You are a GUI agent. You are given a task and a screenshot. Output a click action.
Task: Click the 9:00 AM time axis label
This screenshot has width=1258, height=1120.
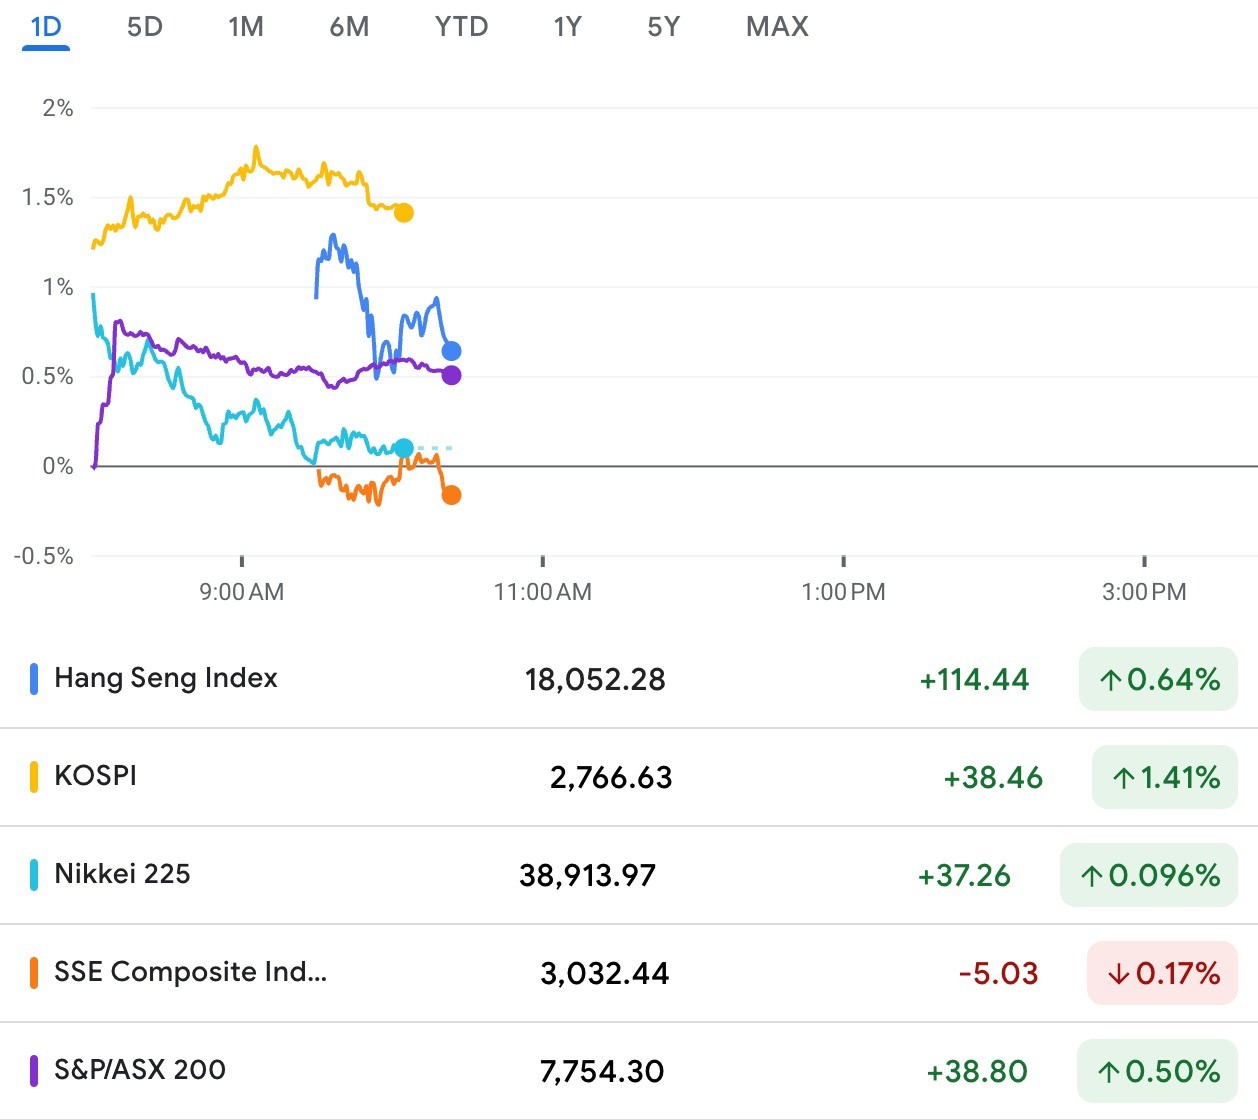pos(242,592)
